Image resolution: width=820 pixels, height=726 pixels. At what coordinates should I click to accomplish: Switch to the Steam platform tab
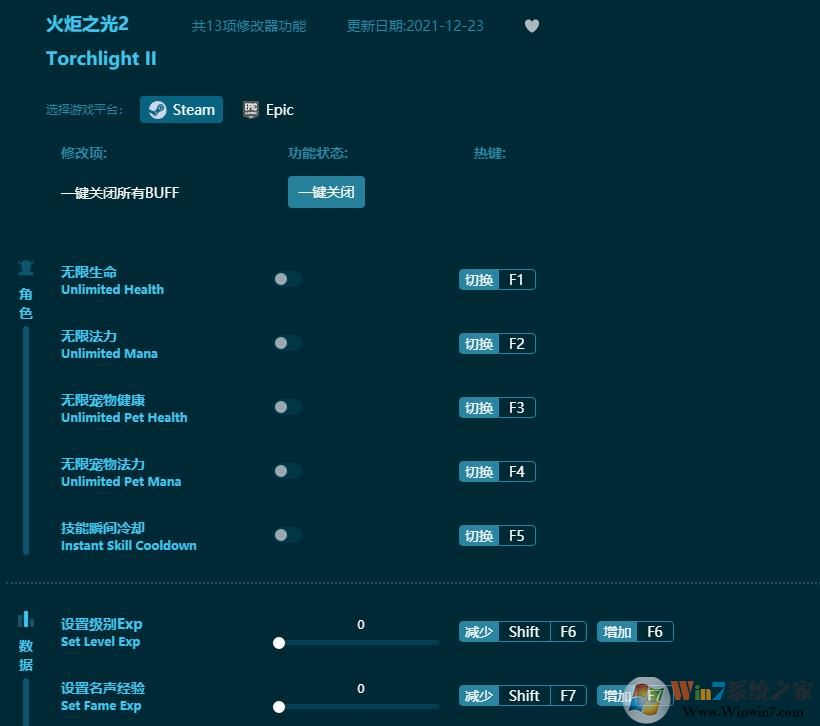(x=181, y=110)
